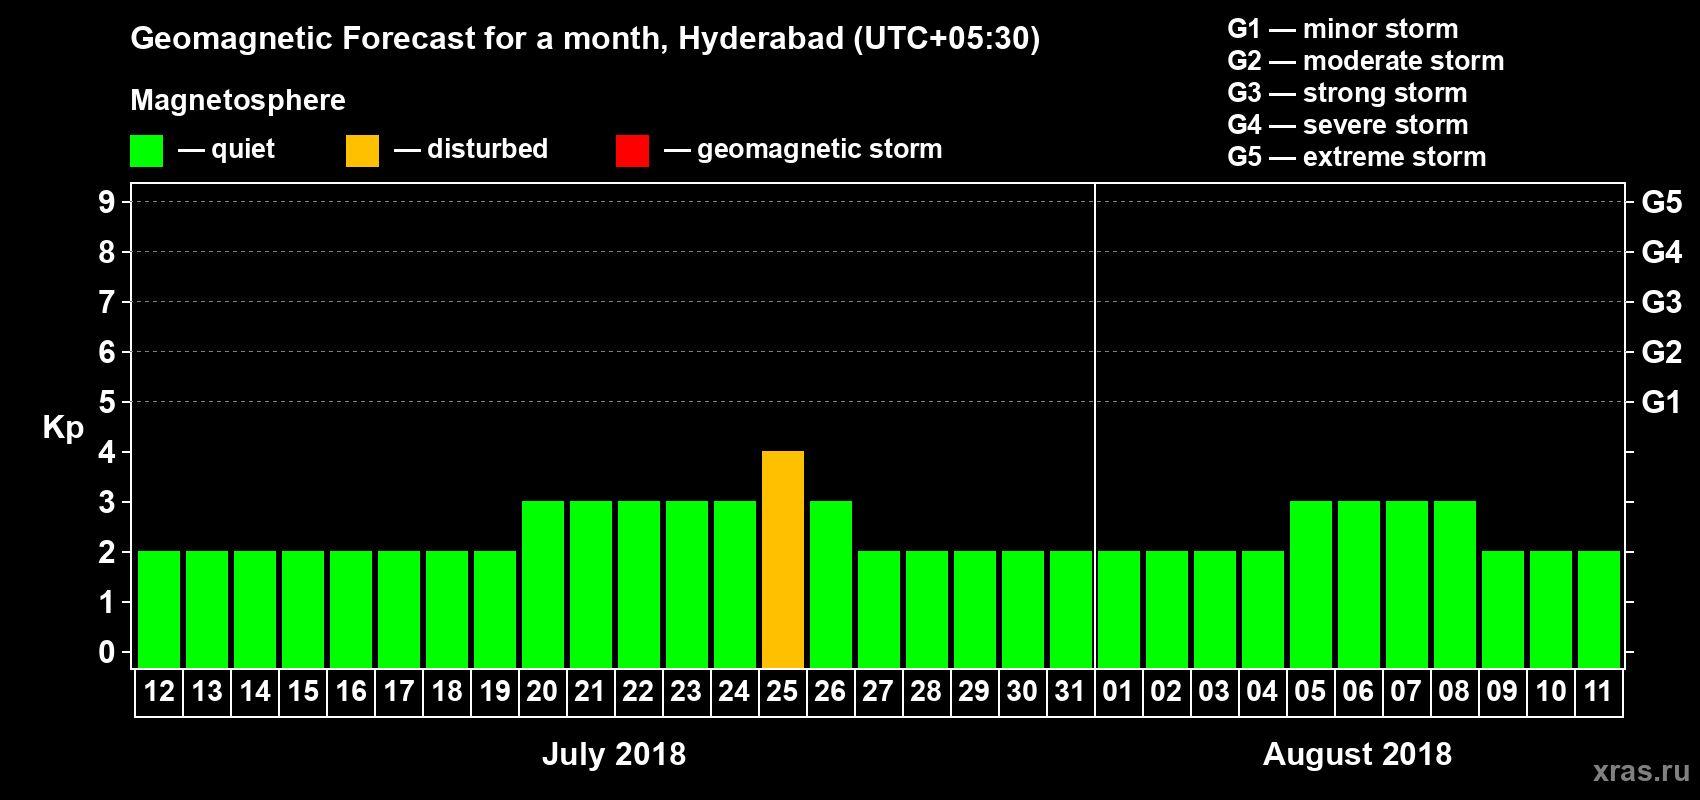
Task: Click the 'G2' right axis label
Action: click(x=1662, y=352)
